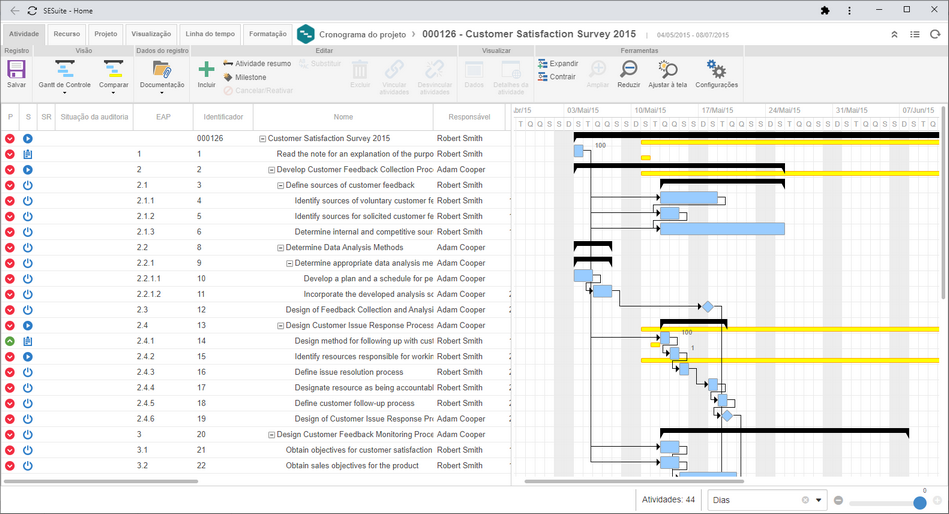
Task: Click the Identificador column header
Action: pos(223,117)
